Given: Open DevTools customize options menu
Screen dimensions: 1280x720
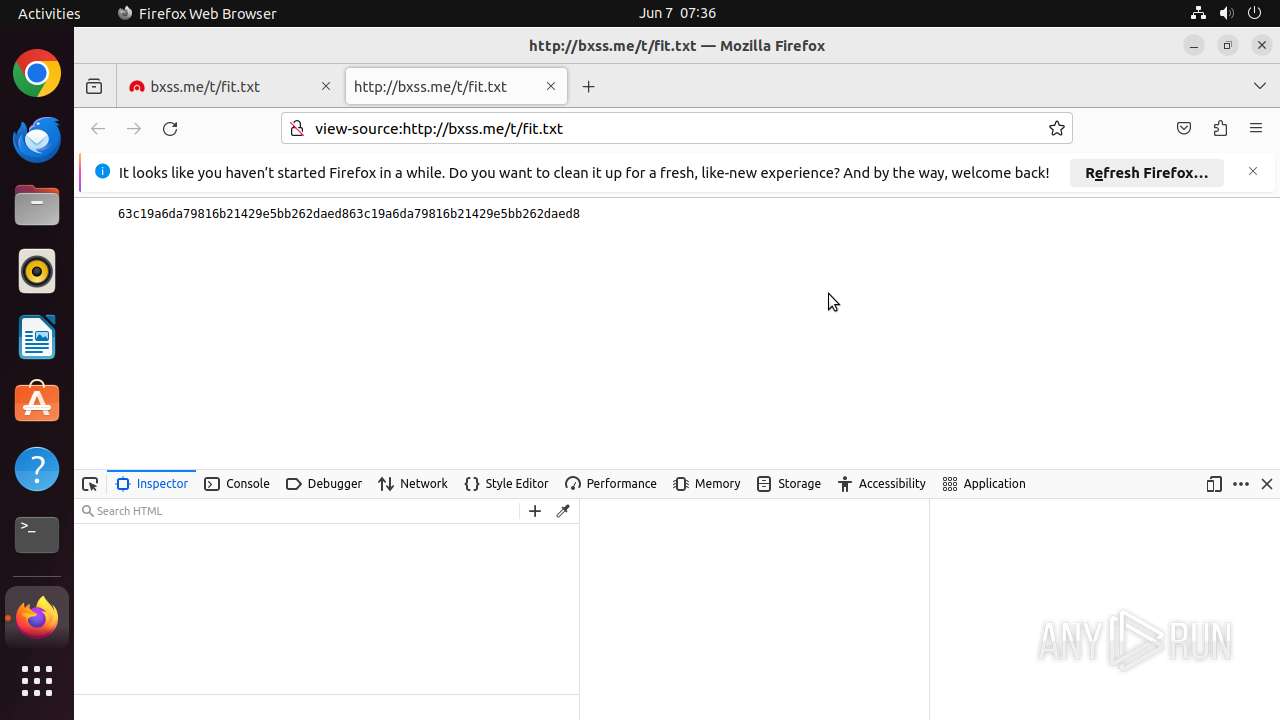Looking at the screenshot, I should point(1241,484).
